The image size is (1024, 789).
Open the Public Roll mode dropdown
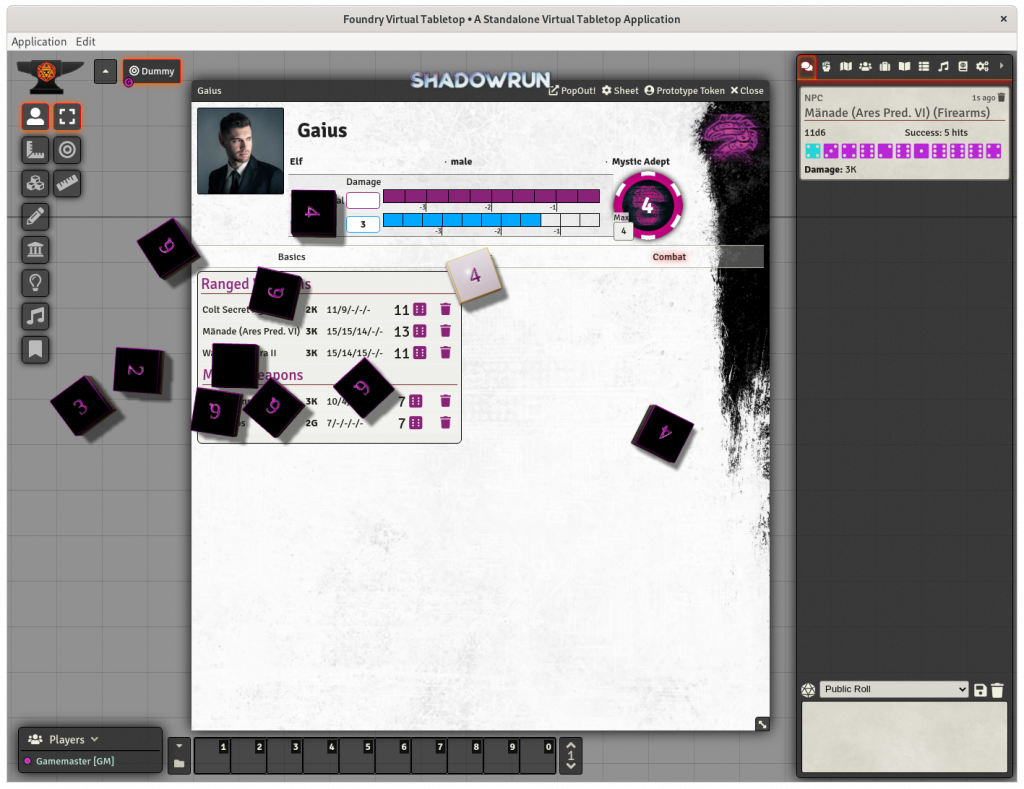pos(893,689)
